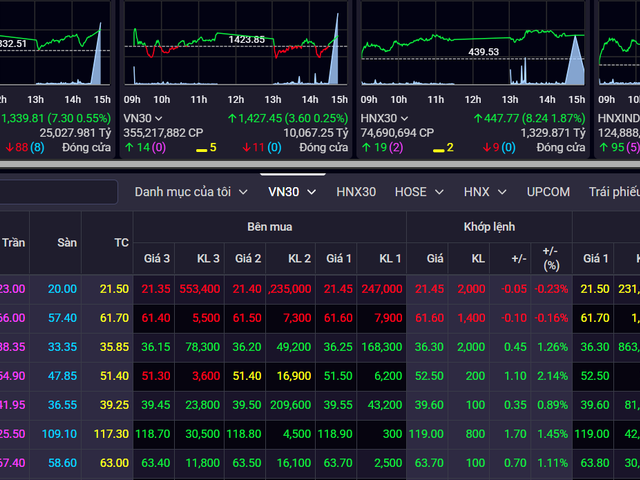This screenshot has height=480, width=640.
Task: Click the red decliners arrow under HNX30 chart
Action: click(x=489, y=147)
